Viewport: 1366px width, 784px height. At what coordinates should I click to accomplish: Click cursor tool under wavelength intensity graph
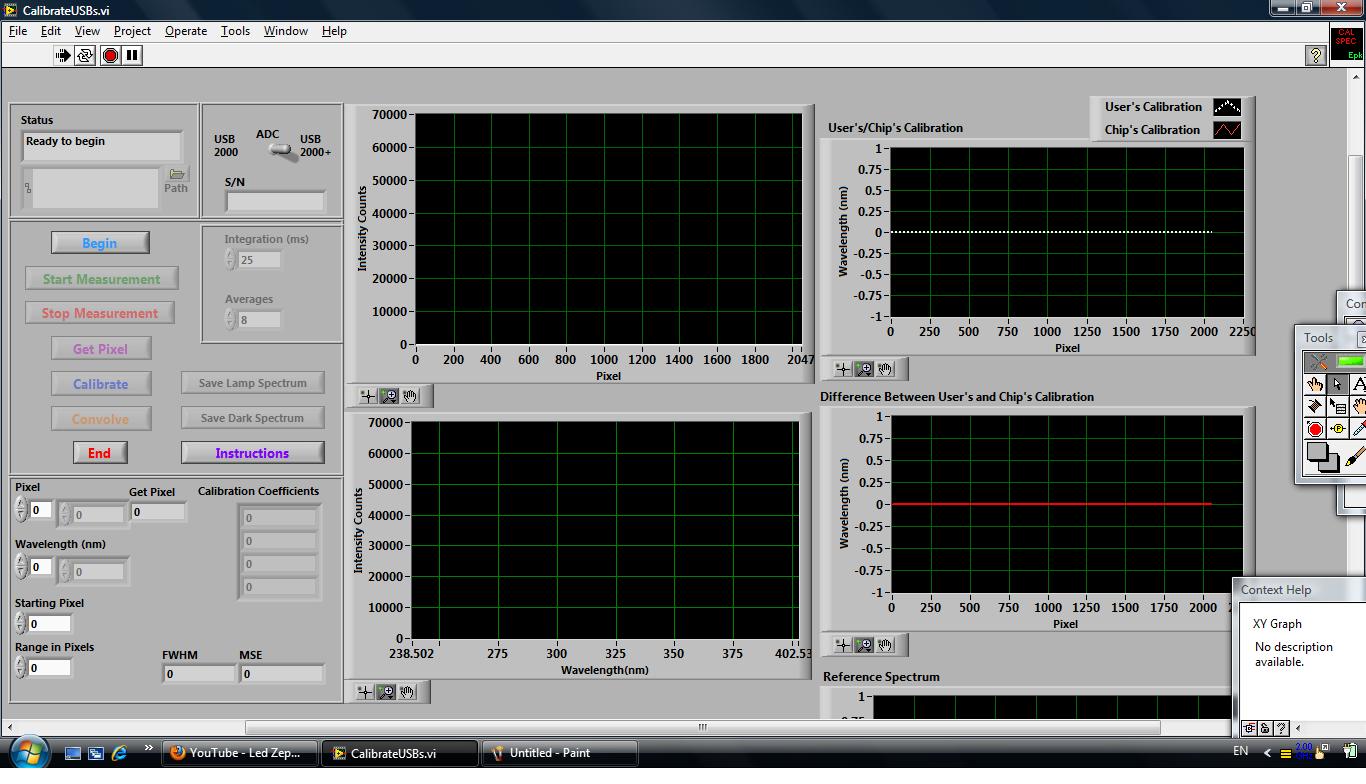point(365,692)
